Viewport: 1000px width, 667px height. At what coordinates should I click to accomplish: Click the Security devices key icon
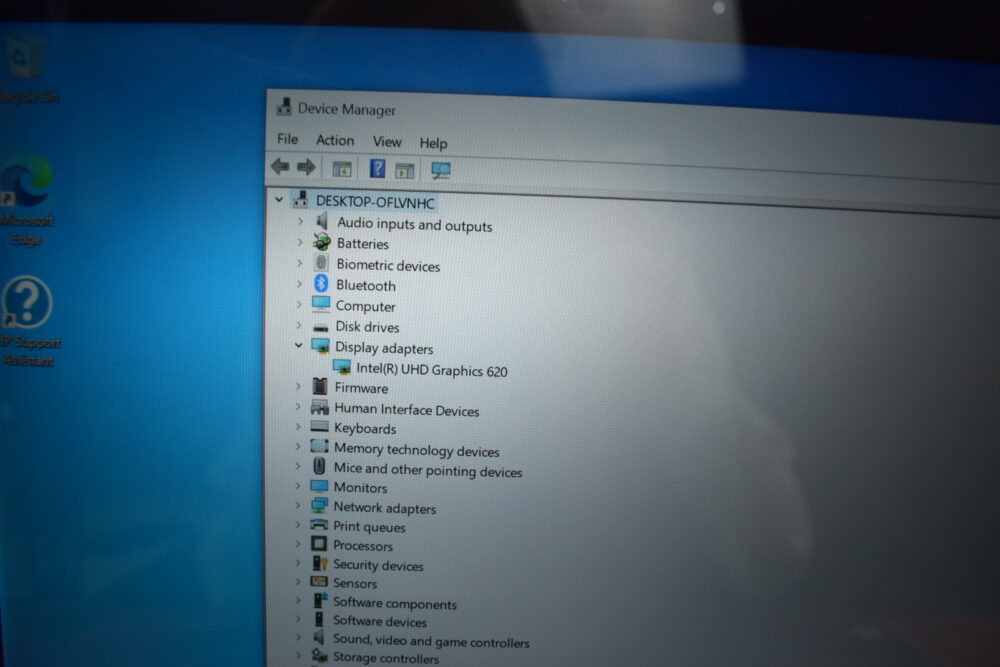(x=320, y=562)
